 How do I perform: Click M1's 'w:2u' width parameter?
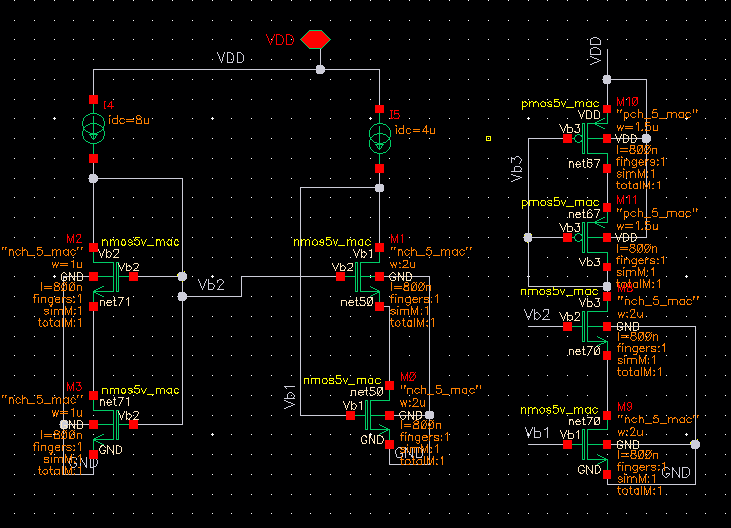(403, 264)
